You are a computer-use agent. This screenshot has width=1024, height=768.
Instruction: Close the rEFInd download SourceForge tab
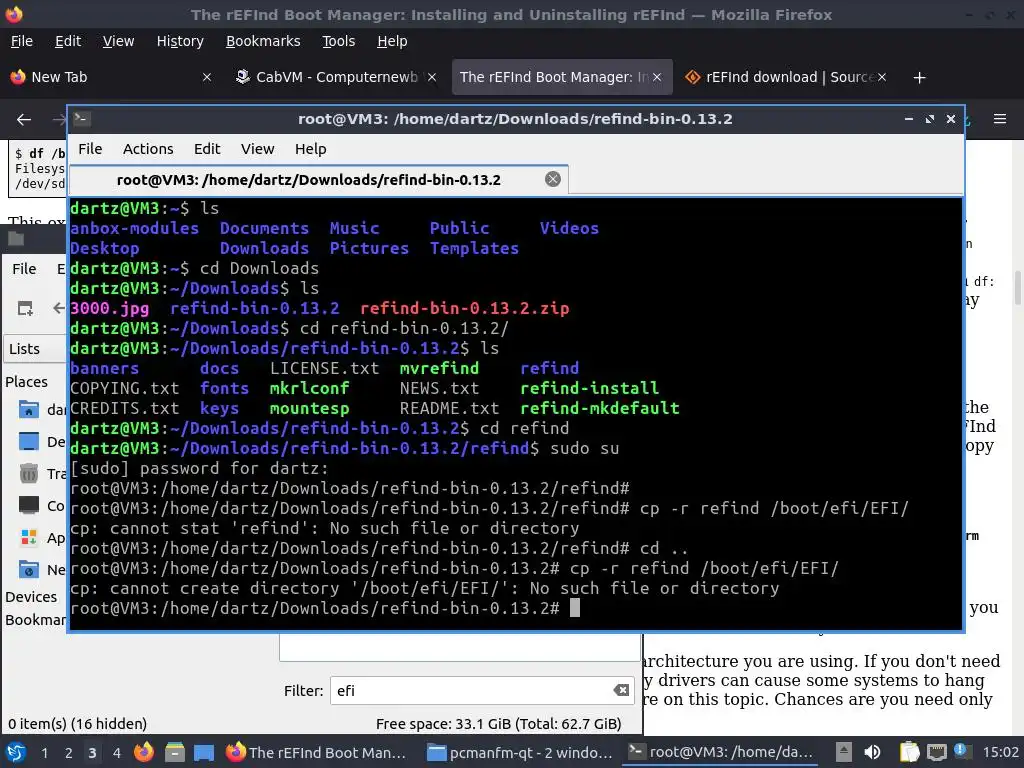tap(882, 77)
